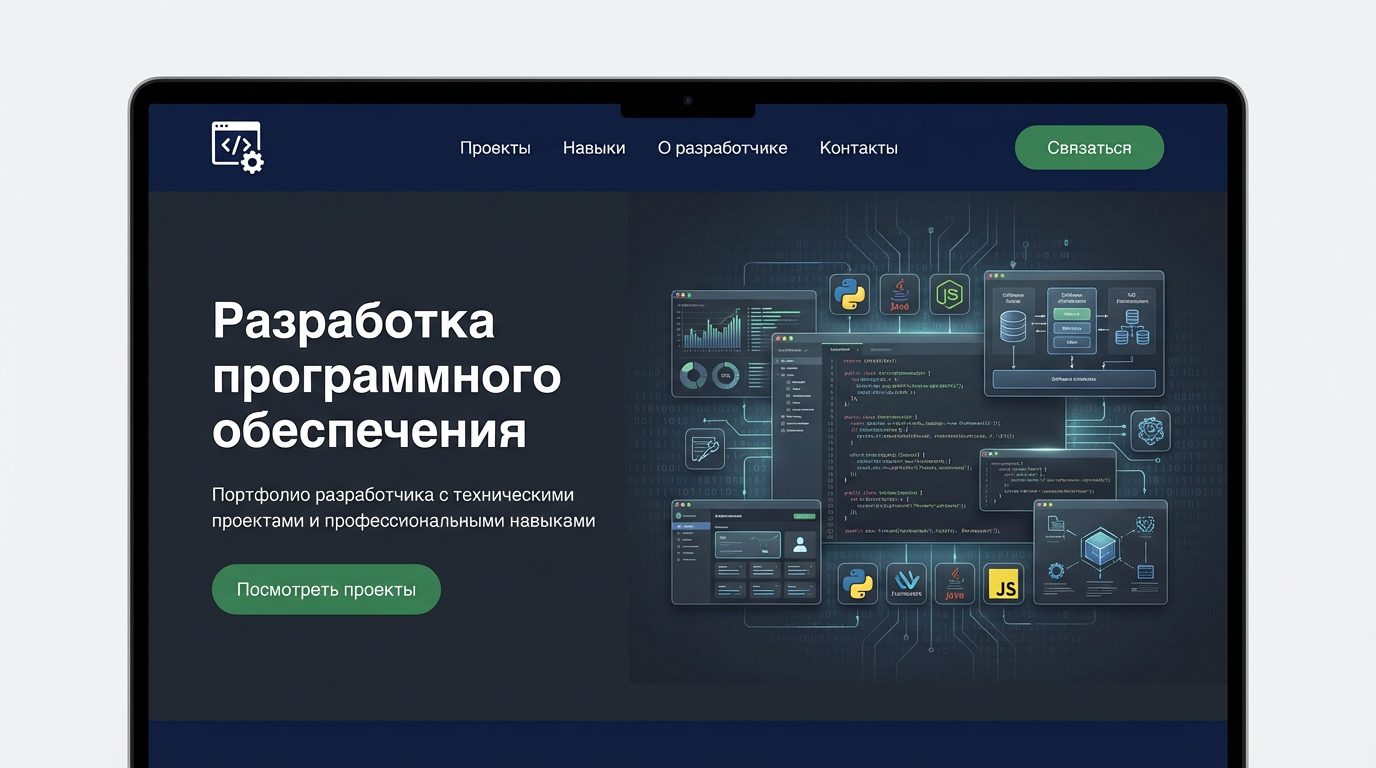
Task: Click Контакты in the top navigation
Action: [858, 147]
